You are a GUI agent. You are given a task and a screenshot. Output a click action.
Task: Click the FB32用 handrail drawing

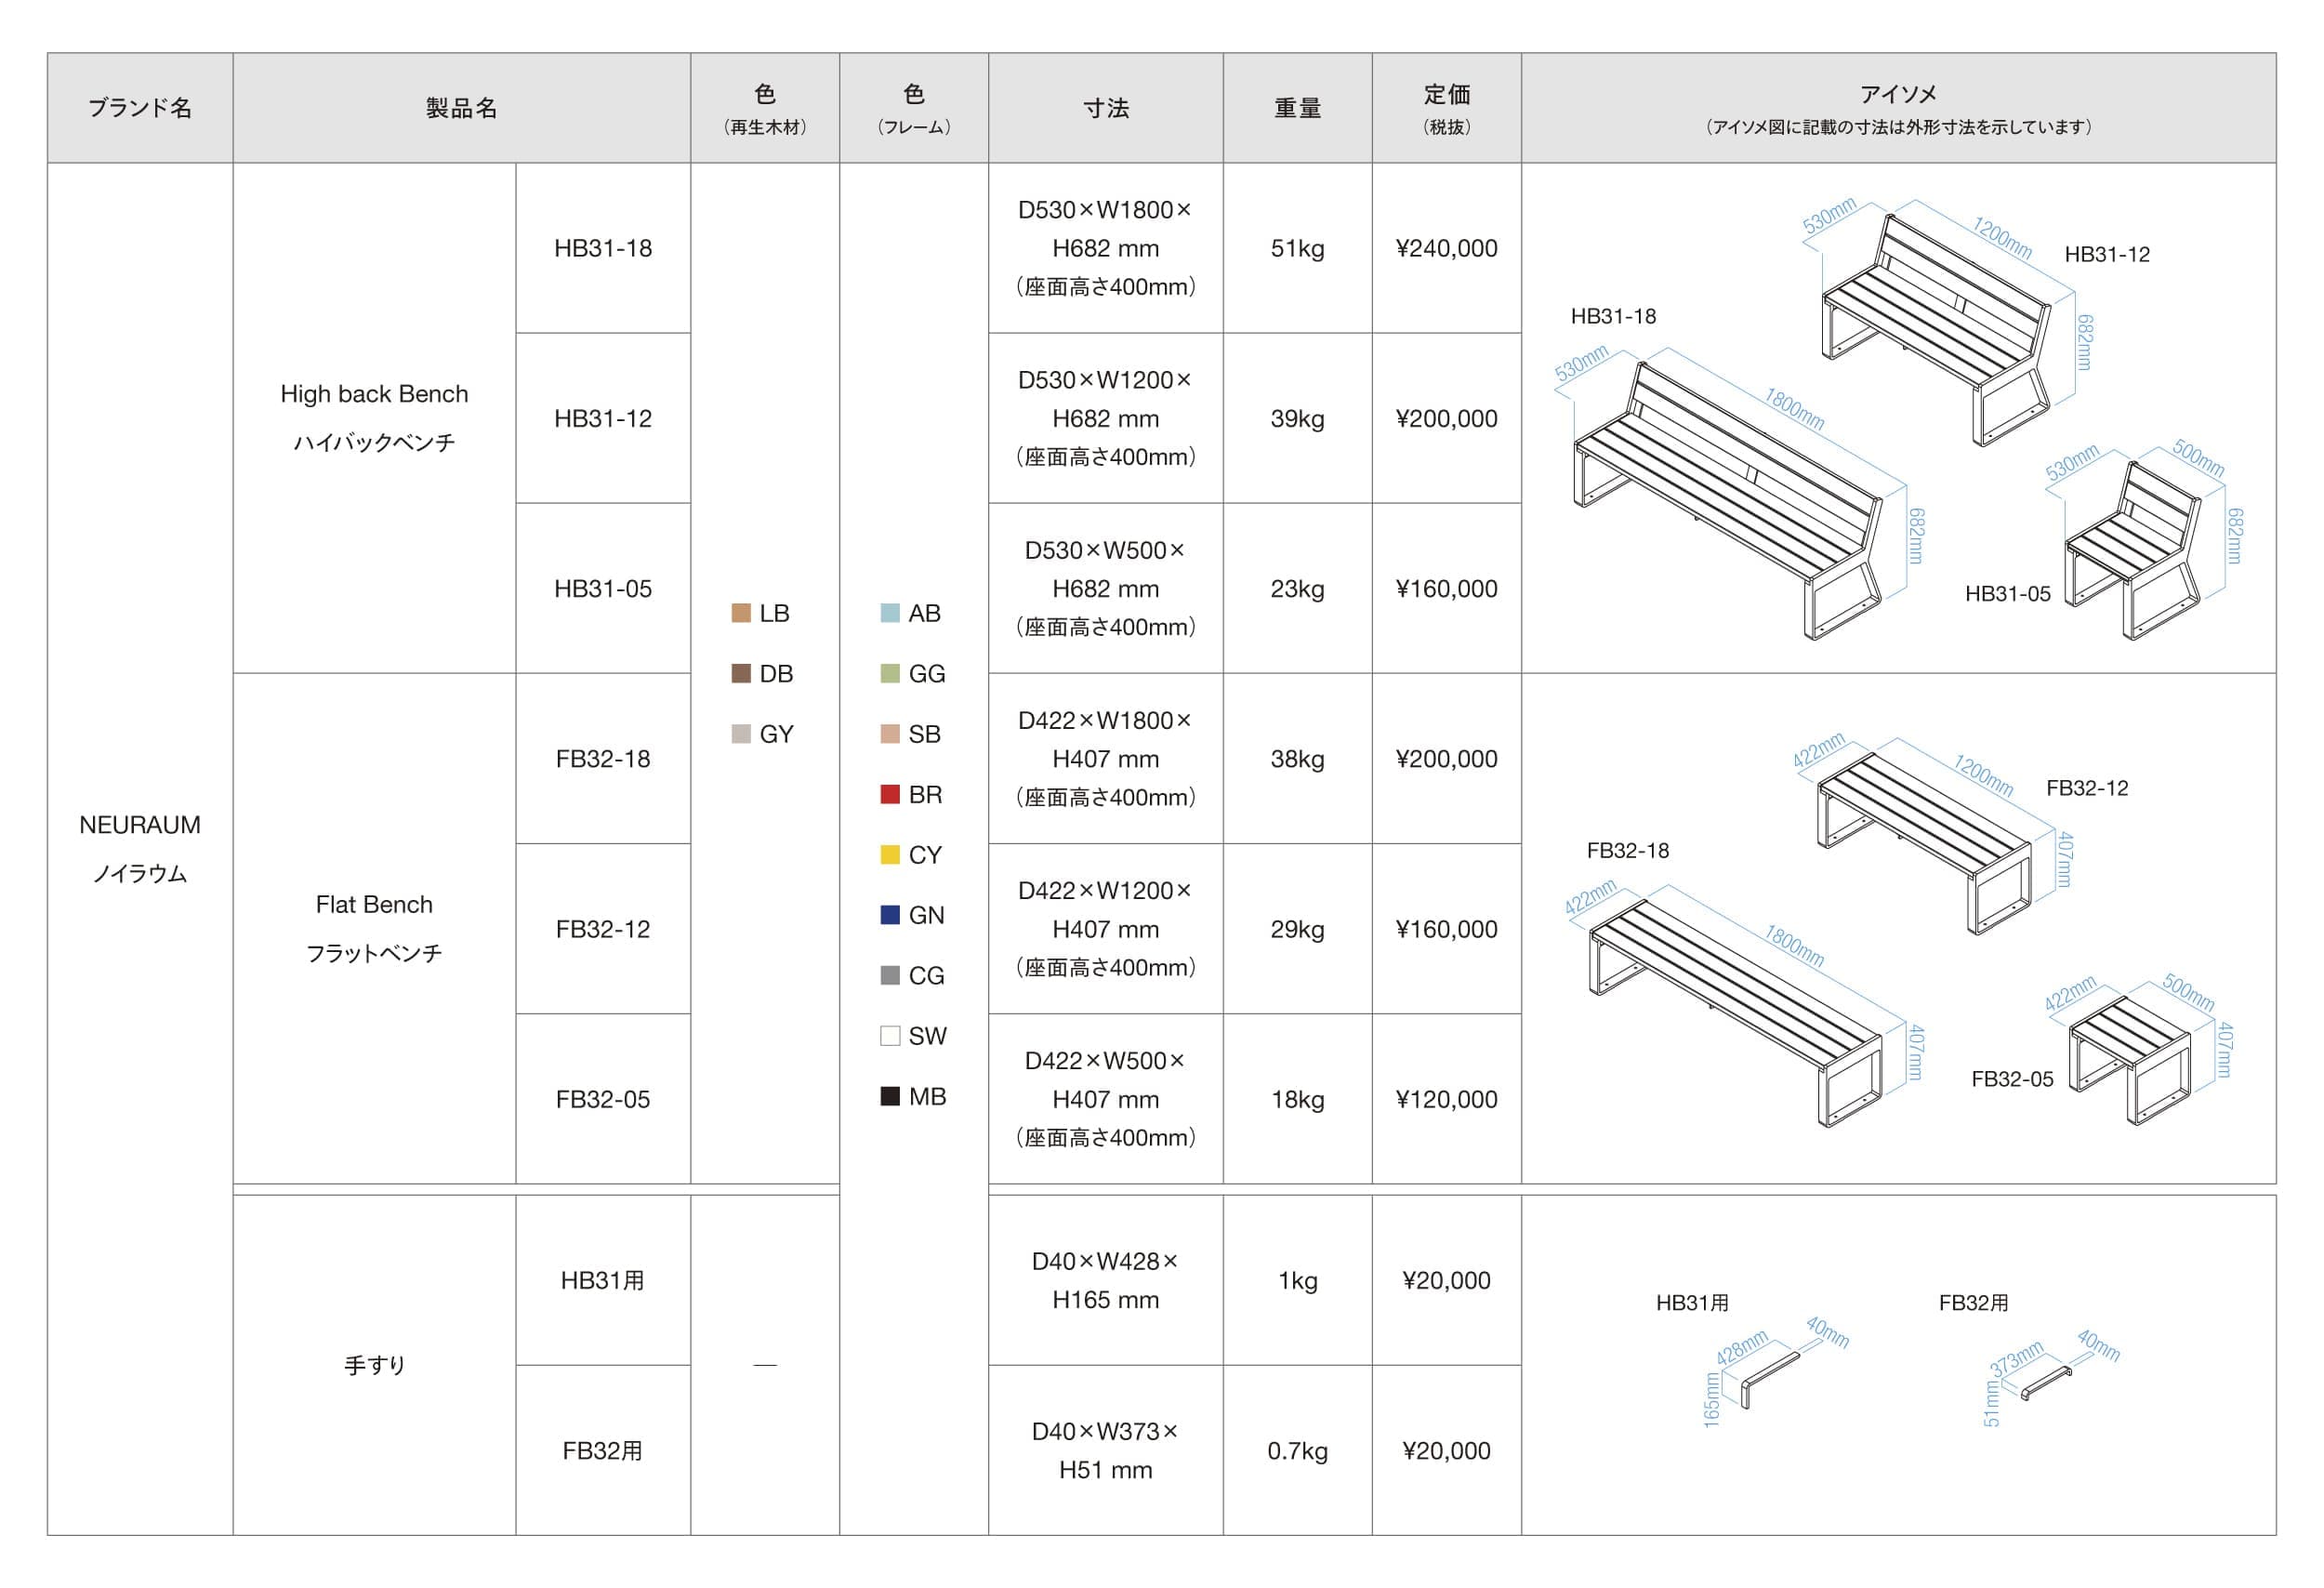(2045, 1385)
